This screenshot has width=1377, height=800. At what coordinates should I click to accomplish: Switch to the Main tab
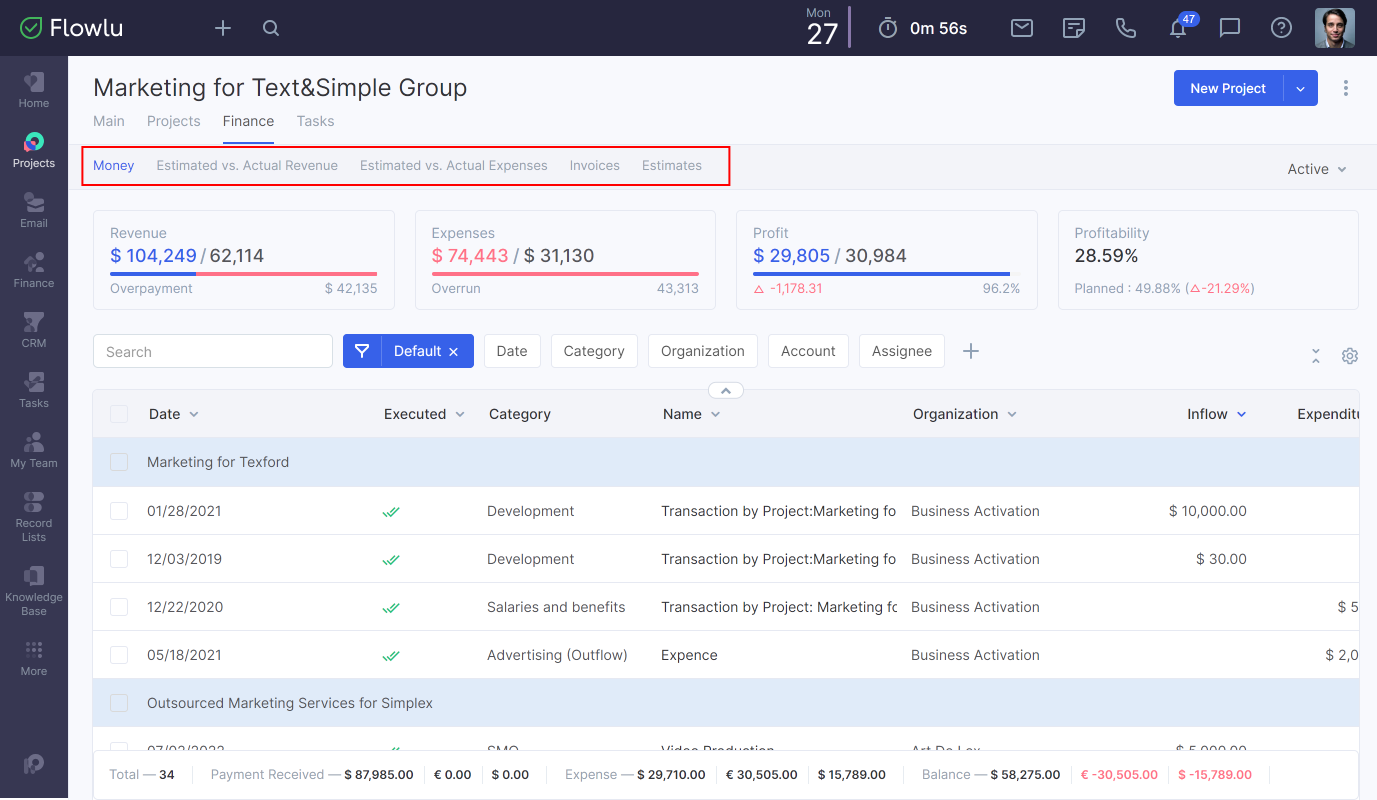109,121
